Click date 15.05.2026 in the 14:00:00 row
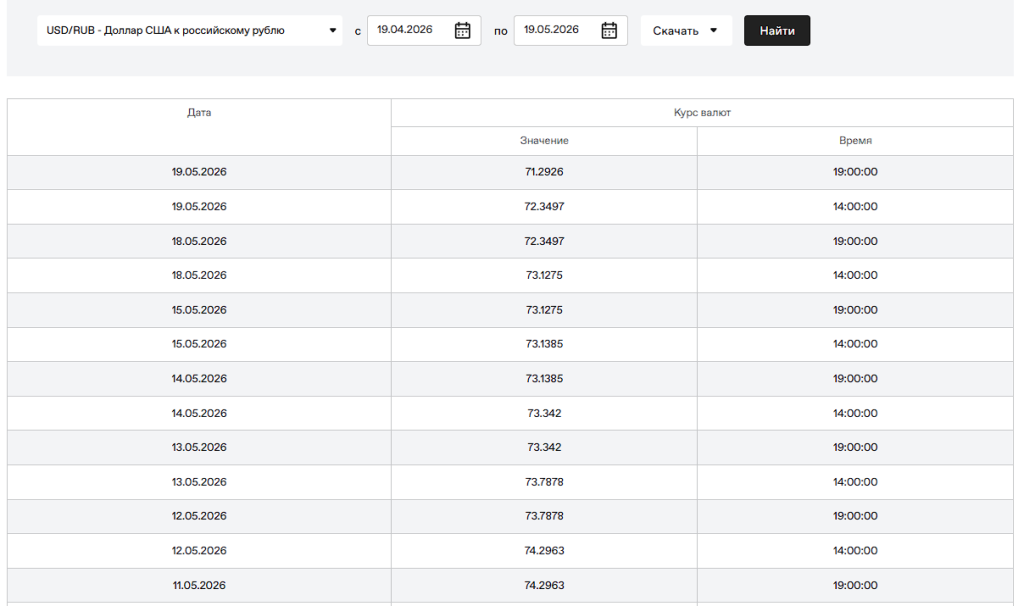1024x606 pixels. pyautogui.click(x=199, y=343)
